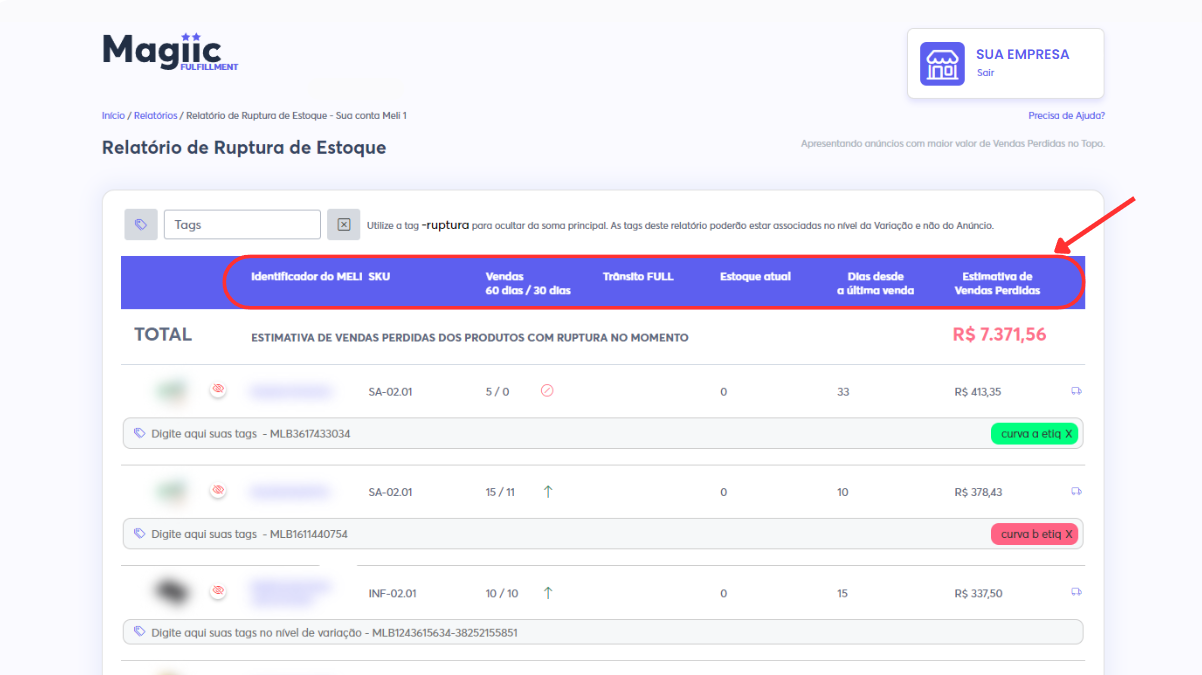The width and height of the screenshot is (1202, 675).
Task: Click the TOTAL label
Action: point(163,334)
